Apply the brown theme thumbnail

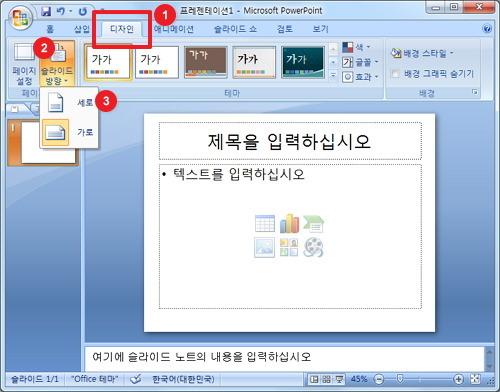coord(205,62)
